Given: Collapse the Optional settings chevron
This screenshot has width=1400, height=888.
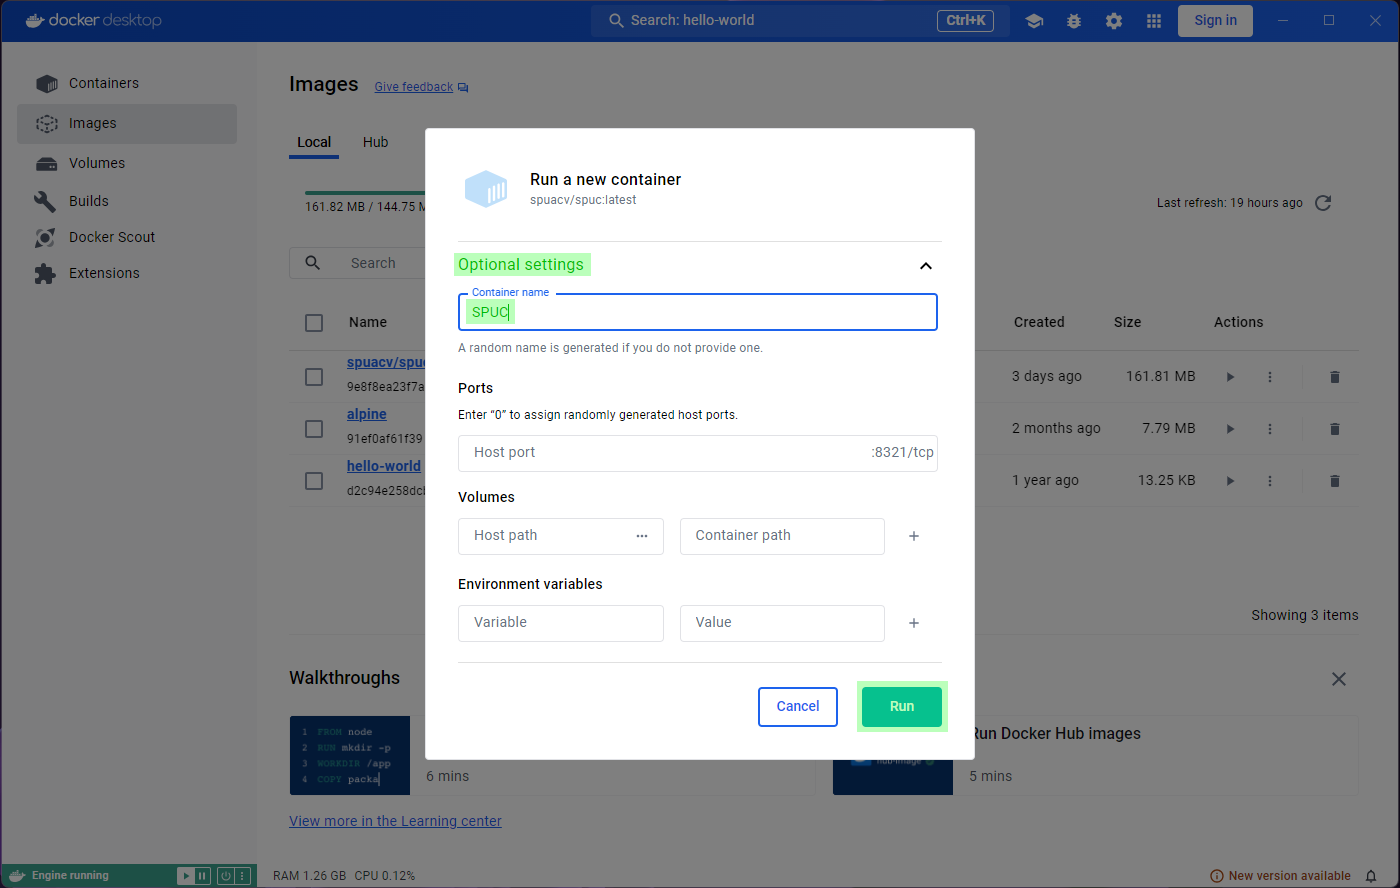Looking at the screenshot, I should [926, 266].
